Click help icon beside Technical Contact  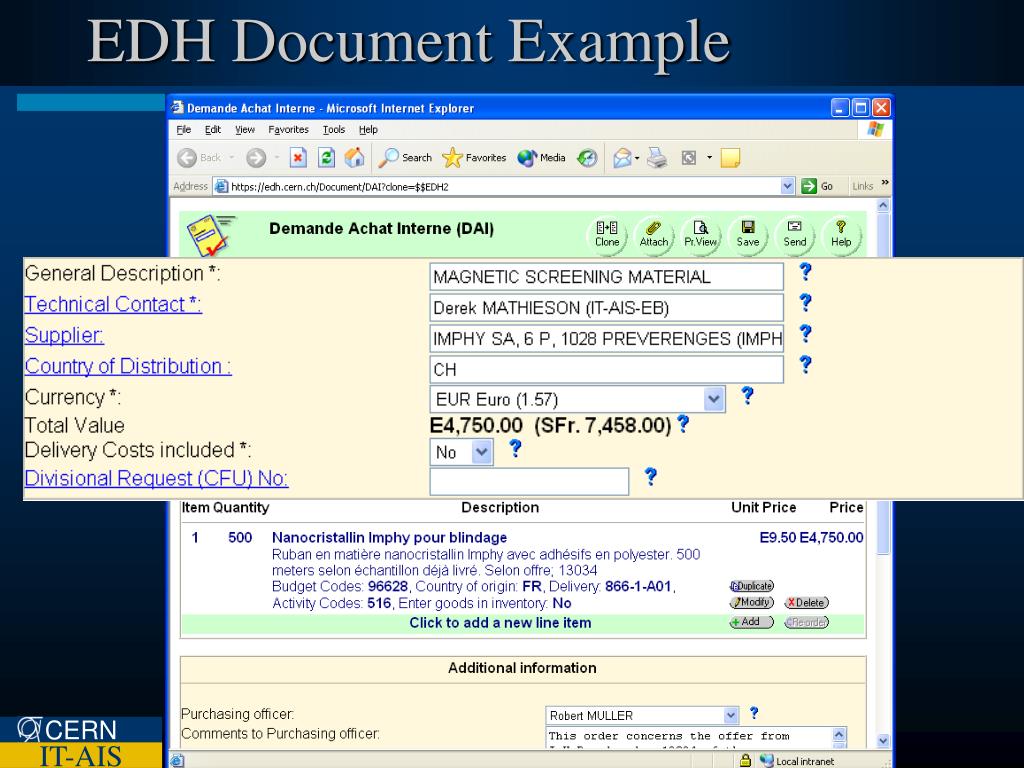point(806,302)
